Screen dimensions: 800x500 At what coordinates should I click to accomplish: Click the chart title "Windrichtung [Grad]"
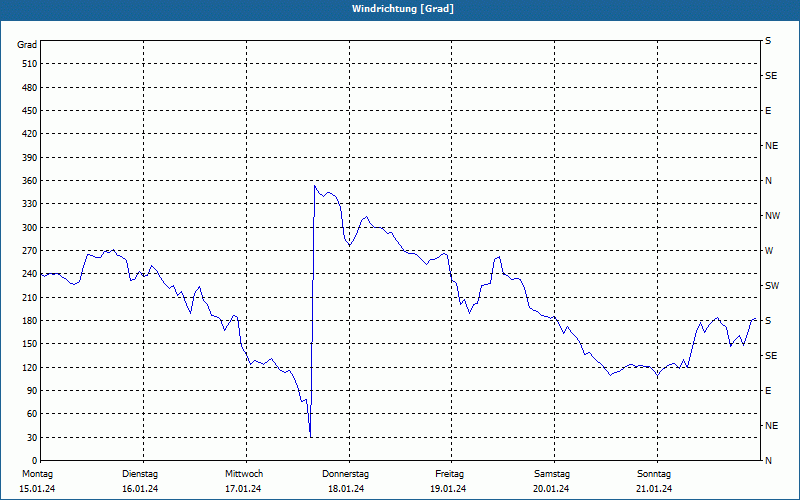403,9
